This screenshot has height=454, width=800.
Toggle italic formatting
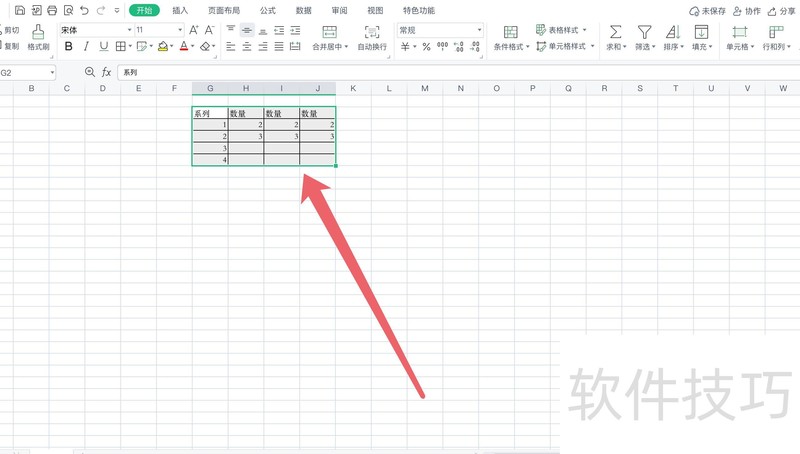(86, 46)
